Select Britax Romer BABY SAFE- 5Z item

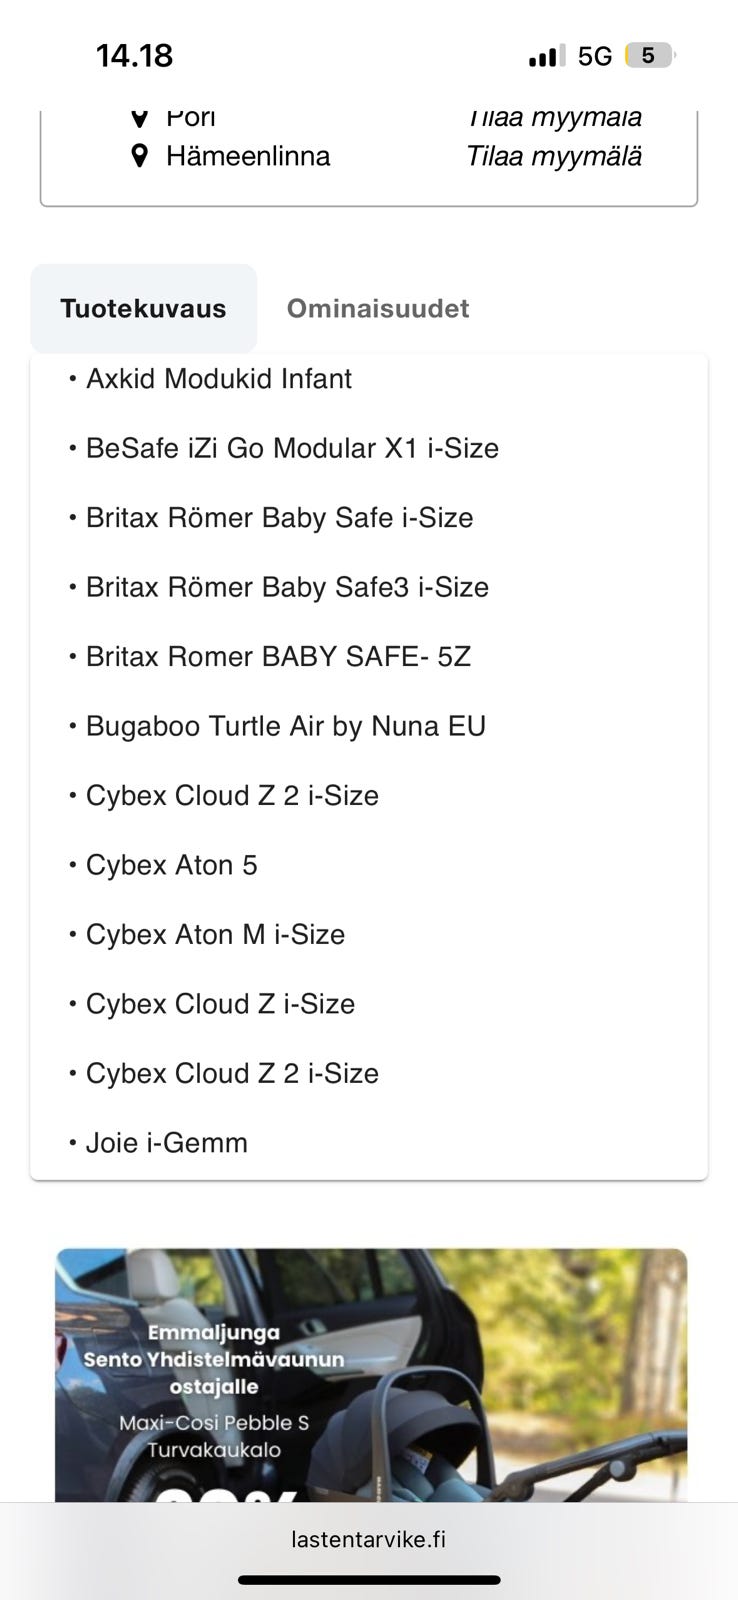pyautogui.click(x=278, y=657)
